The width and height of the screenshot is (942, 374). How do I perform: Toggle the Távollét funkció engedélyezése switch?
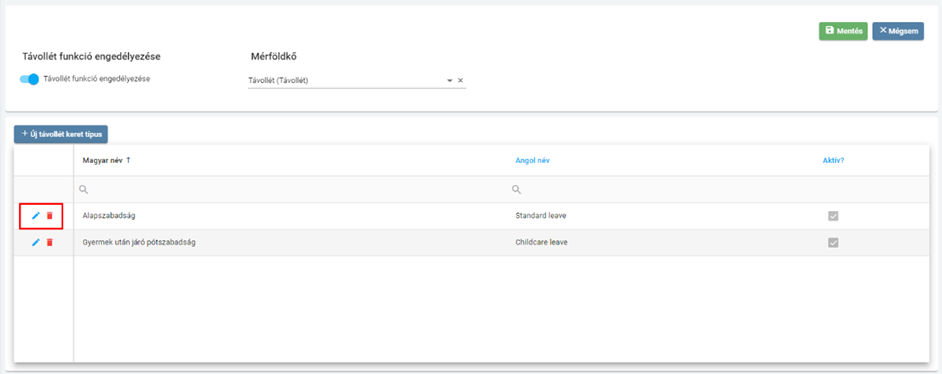[29, 79]
